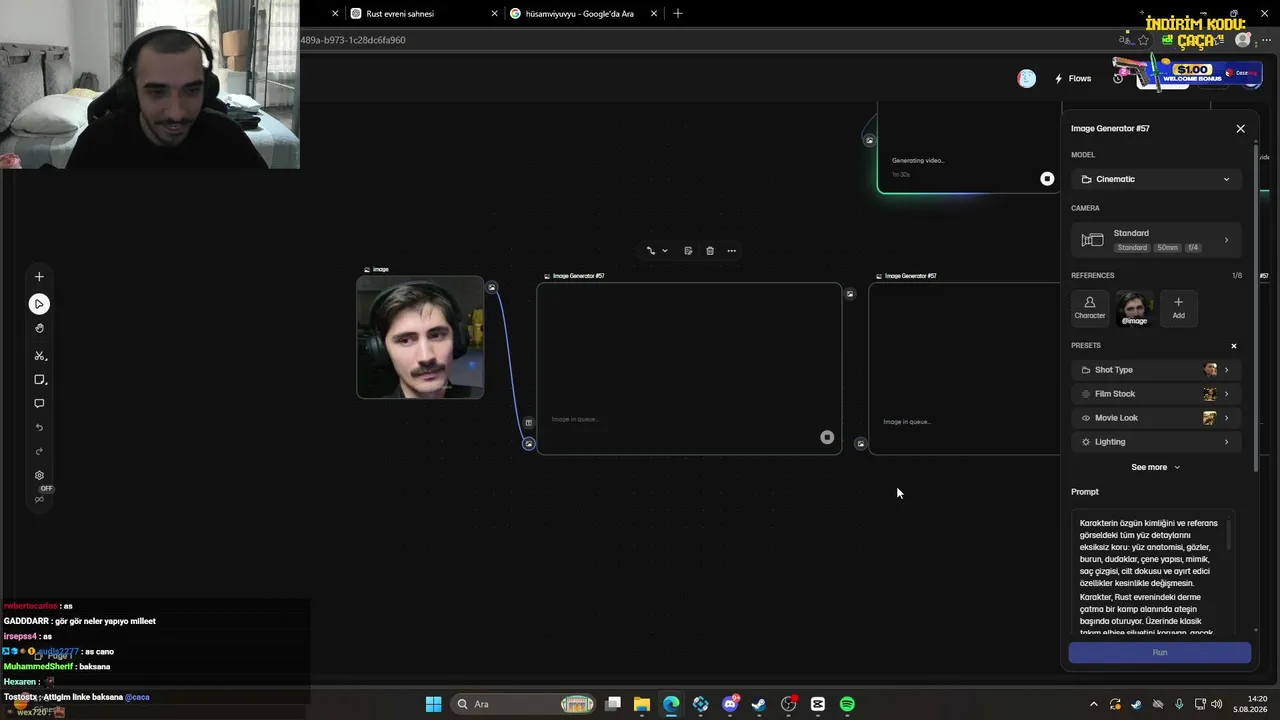The image size is (1280, 720).
Task: Undo the last canvas action
Action: point(39,428)
